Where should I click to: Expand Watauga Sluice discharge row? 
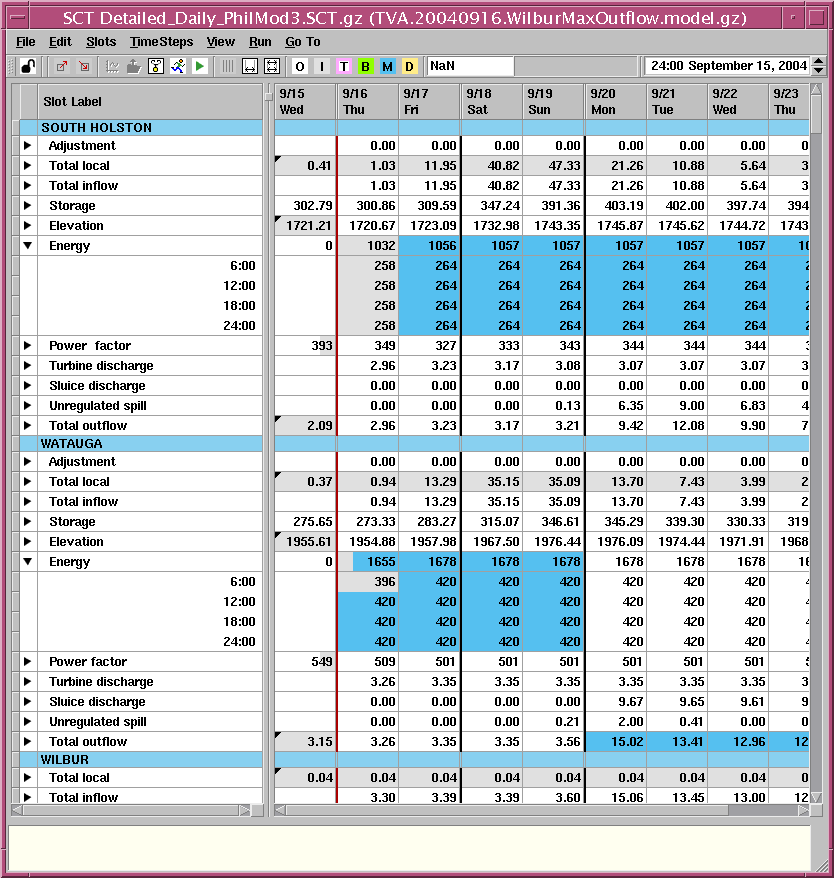tap(27, 702)
